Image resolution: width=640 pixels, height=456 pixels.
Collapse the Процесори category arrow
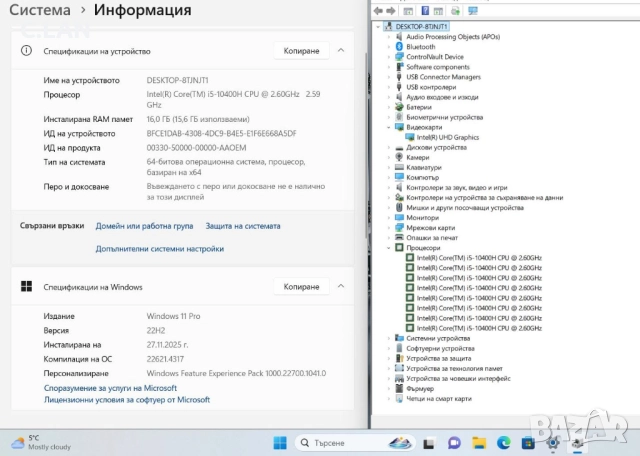click(389, 248)
